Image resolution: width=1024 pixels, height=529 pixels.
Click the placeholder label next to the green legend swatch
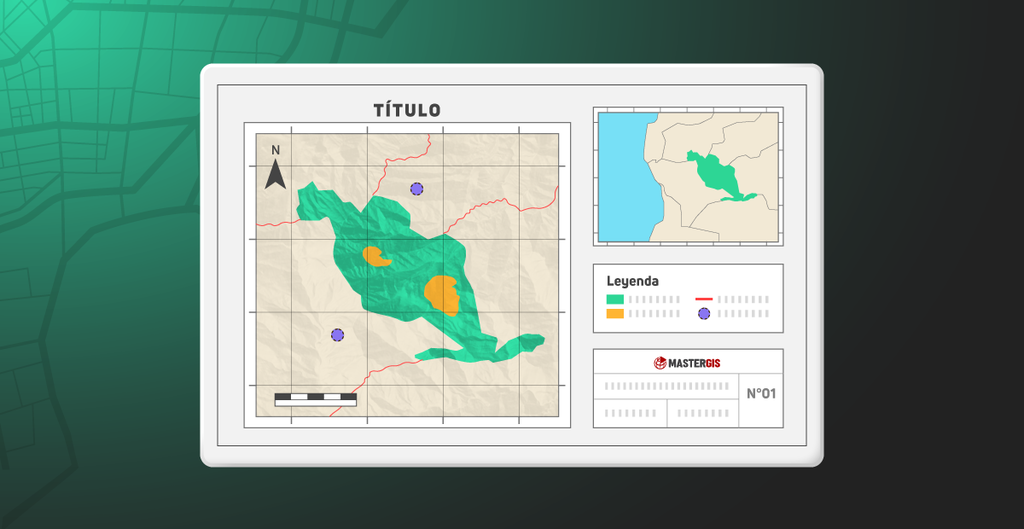(x=655, y=299)
